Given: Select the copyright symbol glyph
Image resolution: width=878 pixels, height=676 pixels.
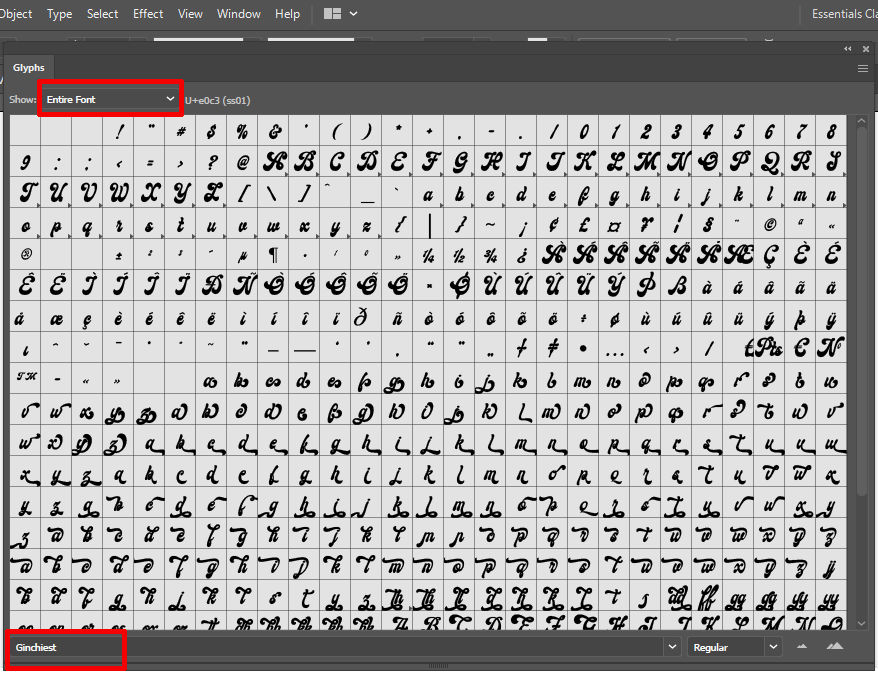Looking at the screenshot, I should coord(769,225).
